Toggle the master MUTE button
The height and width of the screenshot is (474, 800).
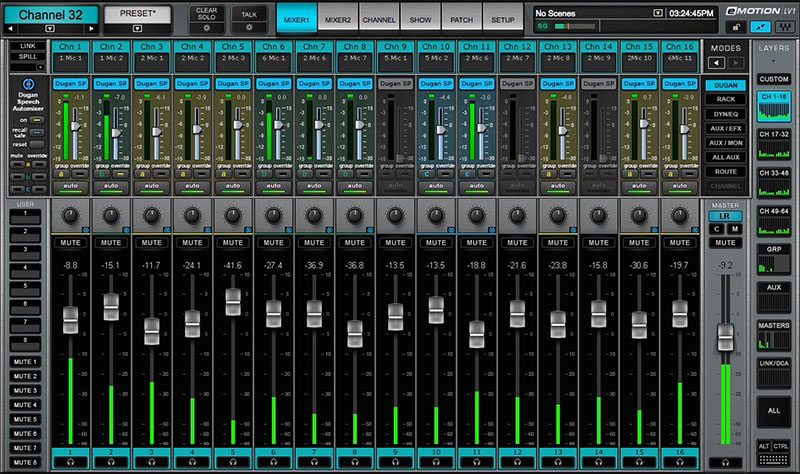pos(725,243)
